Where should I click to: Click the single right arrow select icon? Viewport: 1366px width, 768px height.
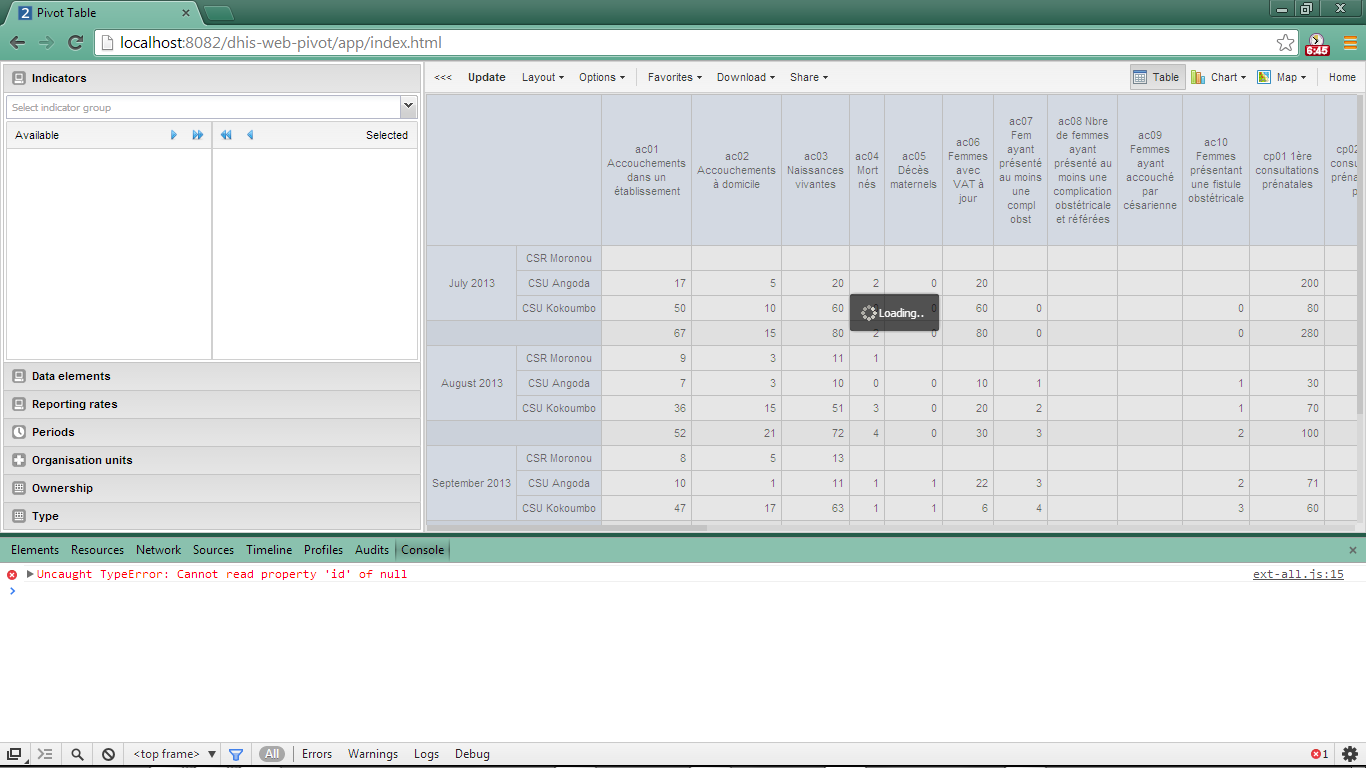pos(174,135)
